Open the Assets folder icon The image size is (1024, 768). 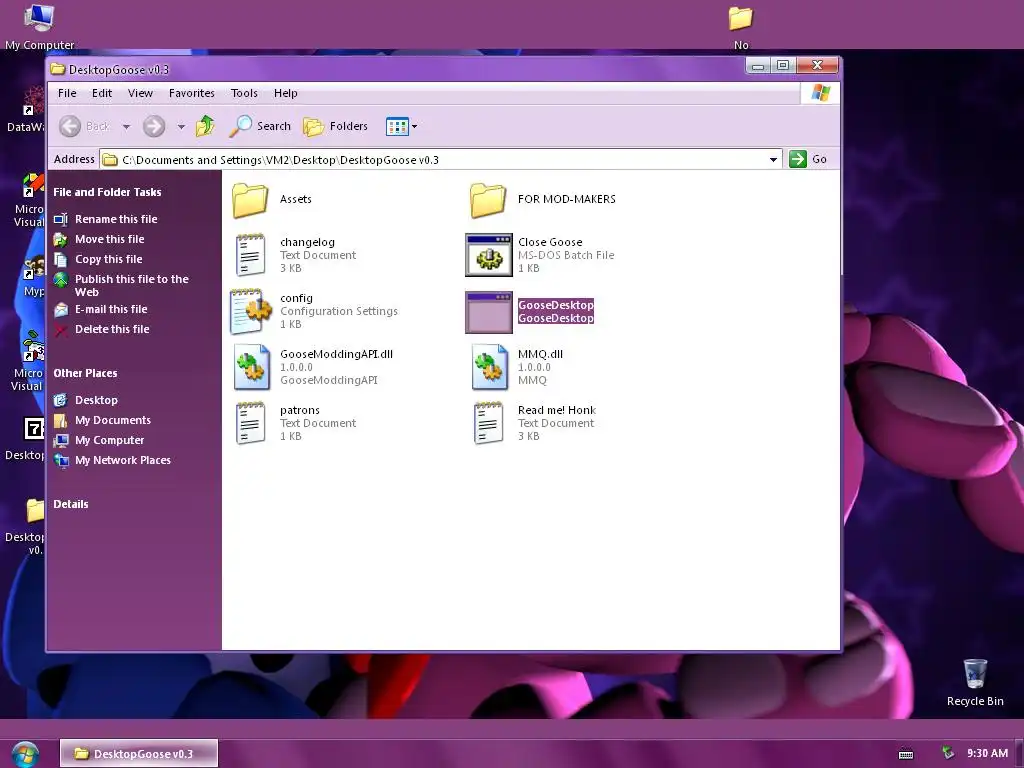click(x=251, y=199)
